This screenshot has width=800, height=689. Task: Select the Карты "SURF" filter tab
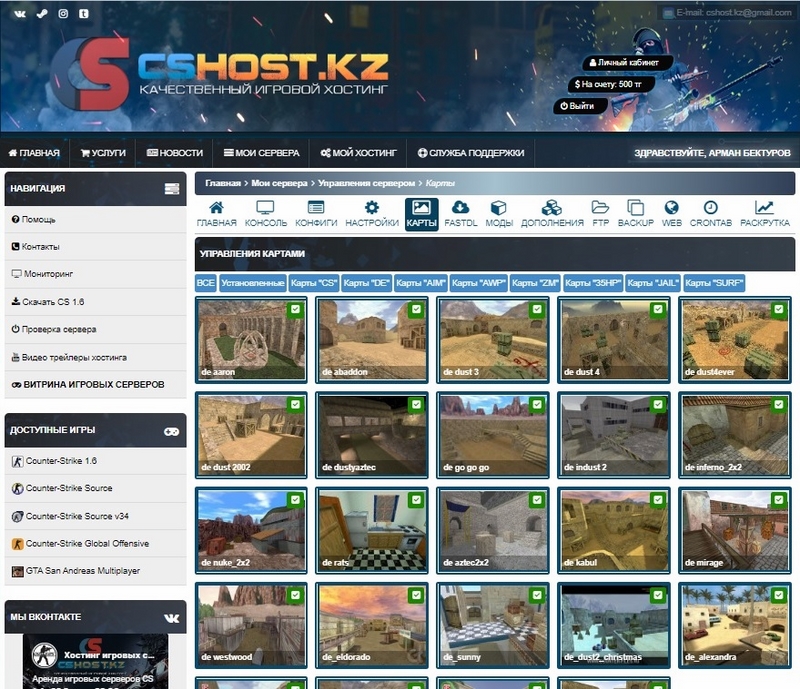[714, 283]
